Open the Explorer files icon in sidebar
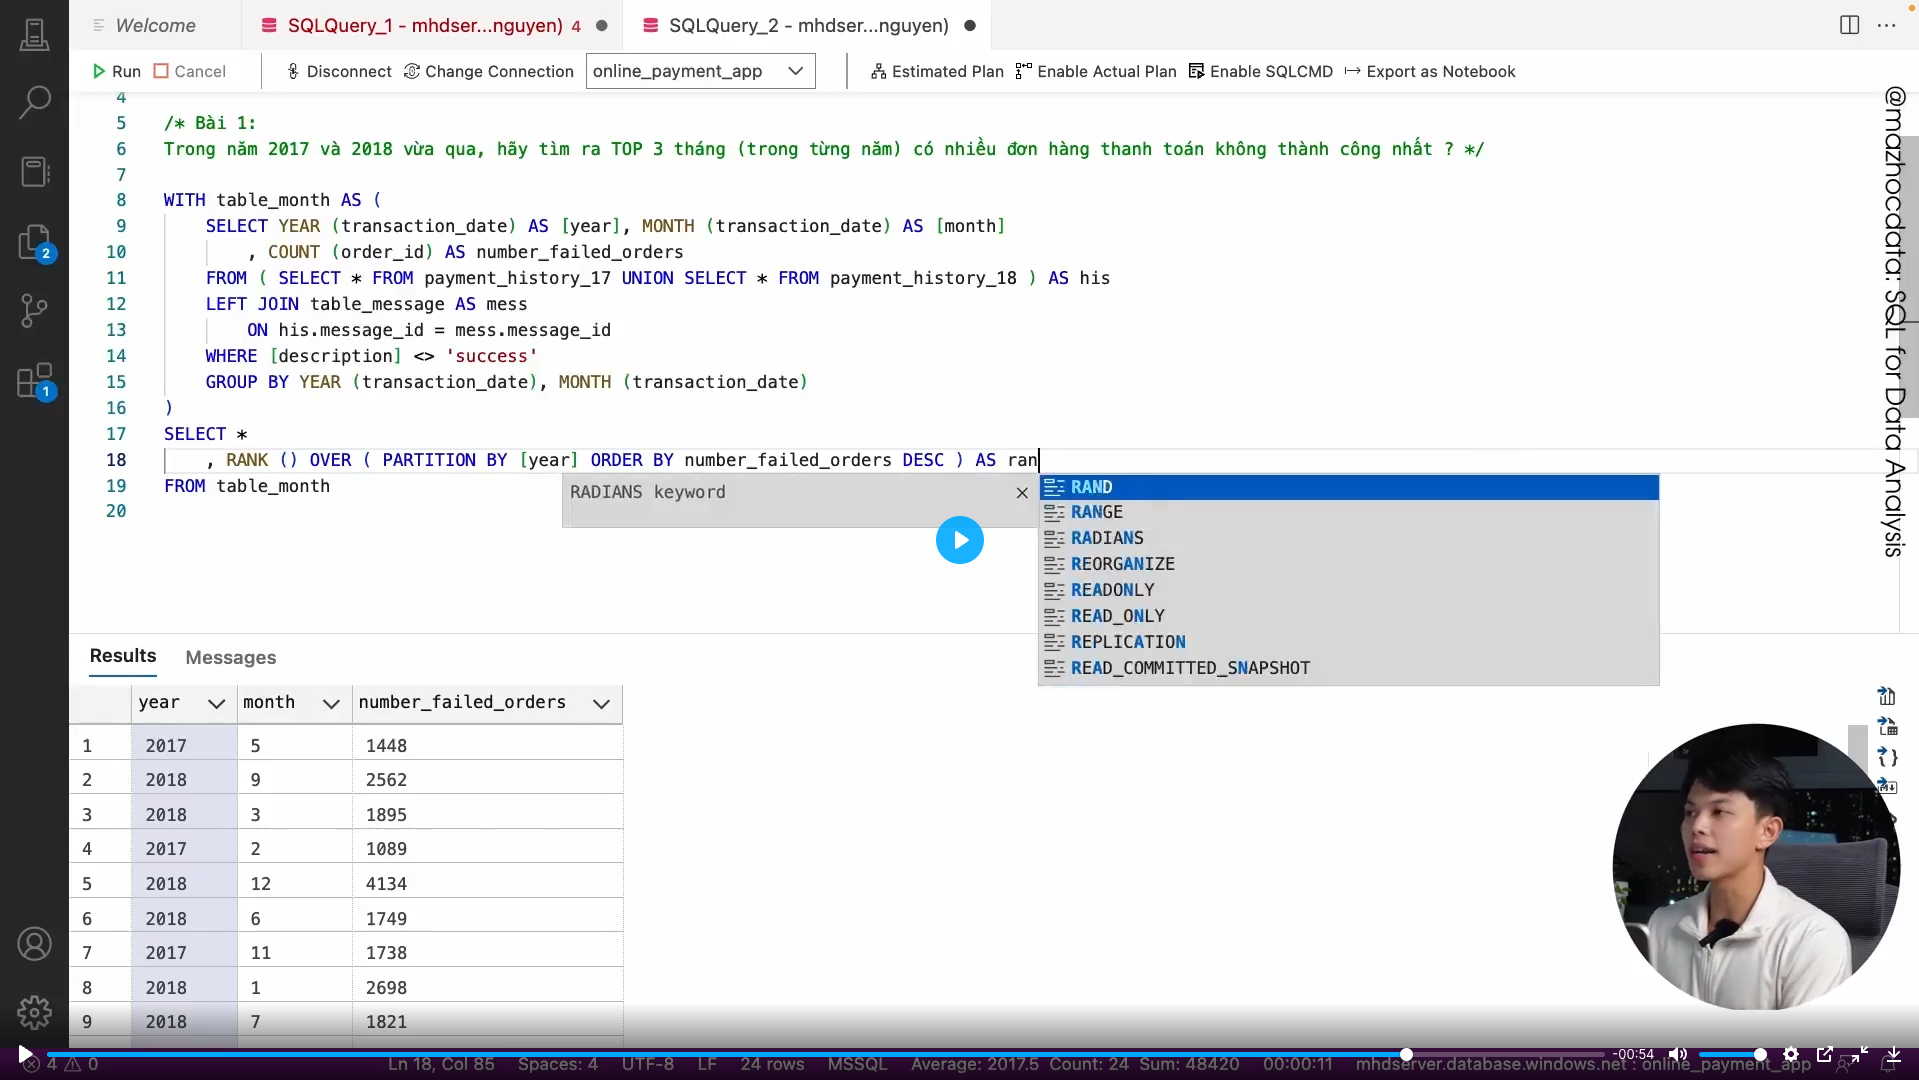This screenshot has width=1919, height=1080. (x=34, y=243)
